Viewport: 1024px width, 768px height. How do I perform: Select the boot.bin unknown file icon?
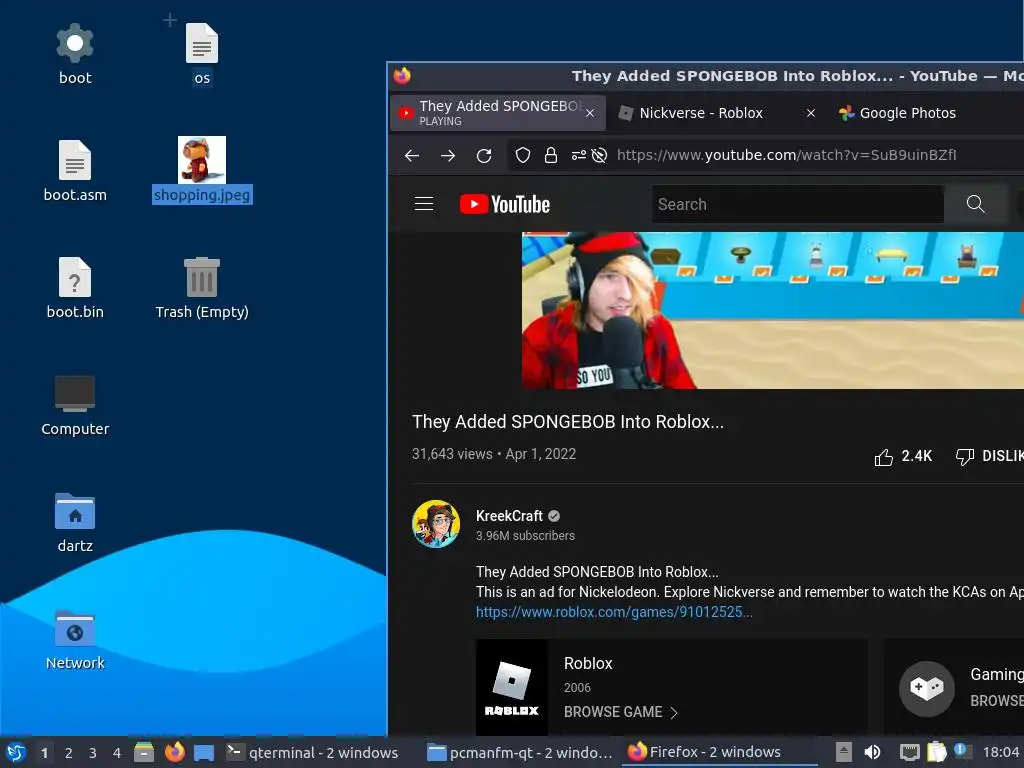(x=75, y=277)
